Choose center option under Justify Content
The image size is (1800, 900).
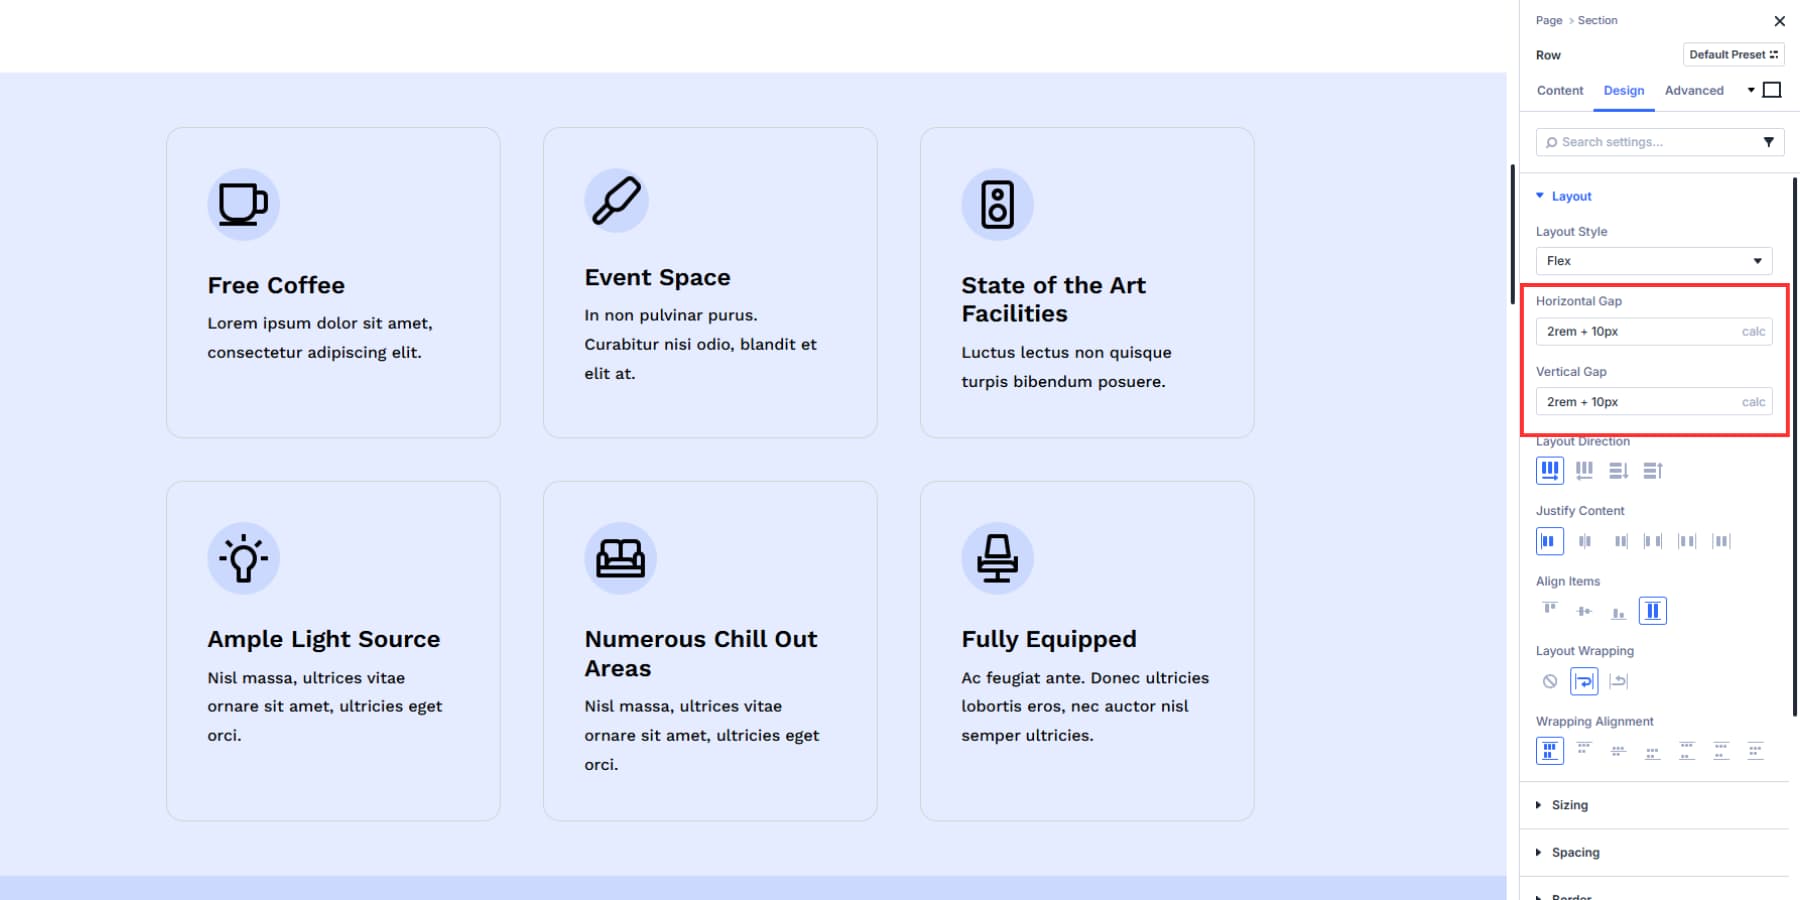coord(1584,541)
